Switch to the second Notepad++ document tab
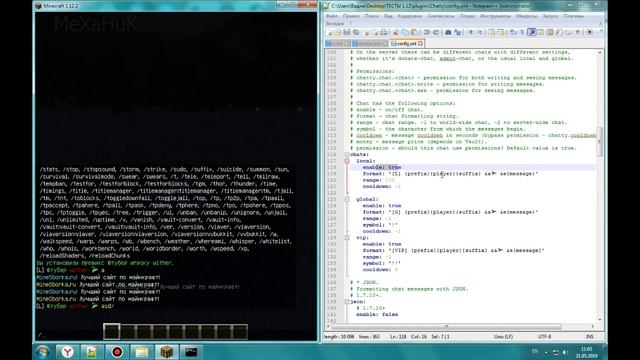 [369, 43]
